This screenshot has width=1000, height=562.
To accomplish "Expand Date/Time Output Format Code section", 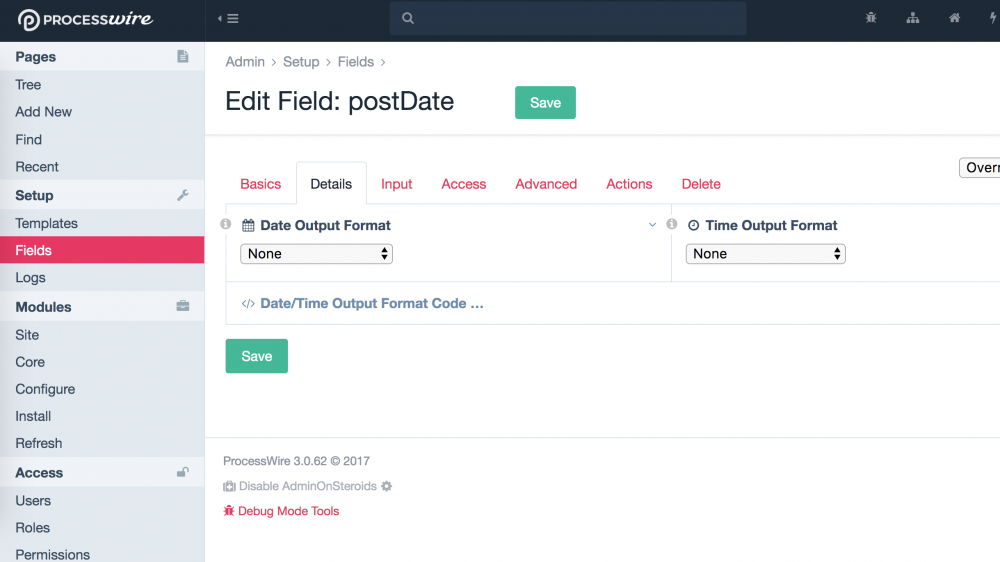I will pos(371,303).
